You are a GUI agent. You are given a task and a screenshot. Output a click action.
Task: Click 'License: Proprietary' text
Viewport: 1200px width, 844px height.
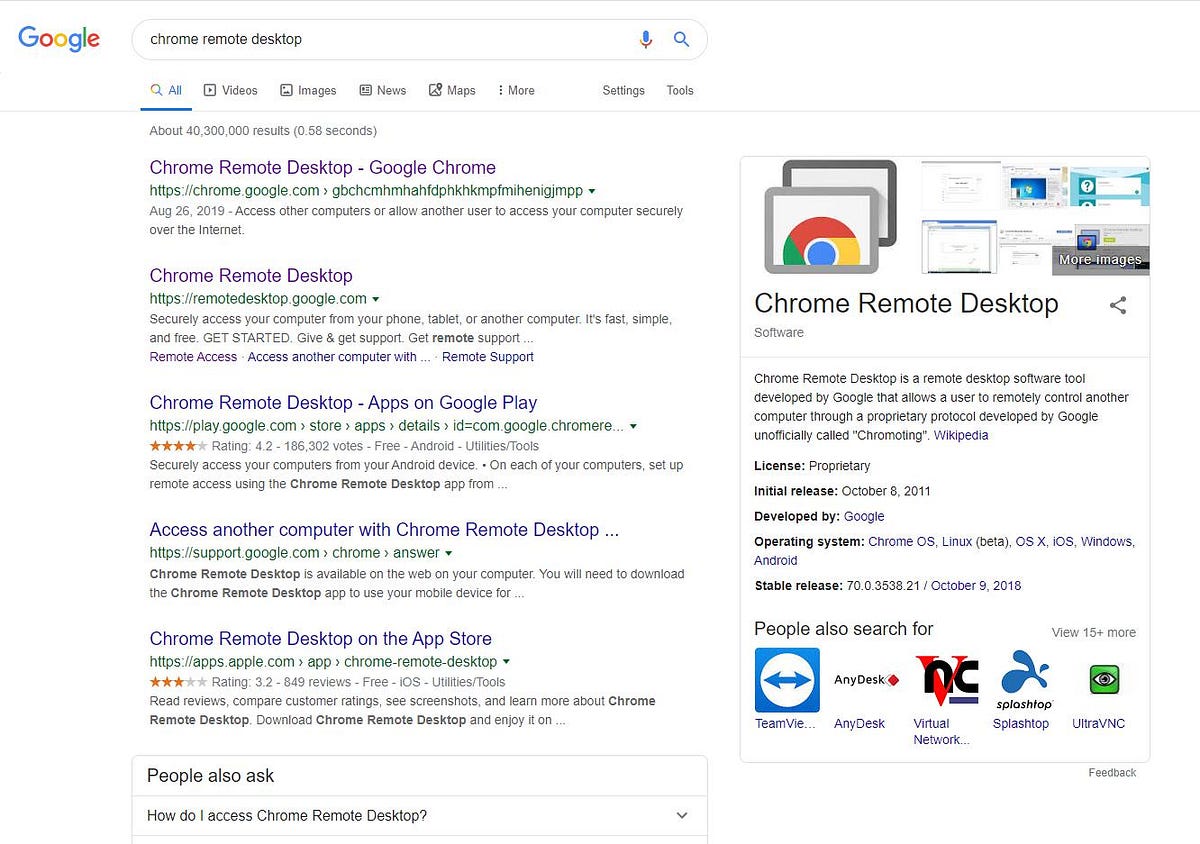(812, 465)
